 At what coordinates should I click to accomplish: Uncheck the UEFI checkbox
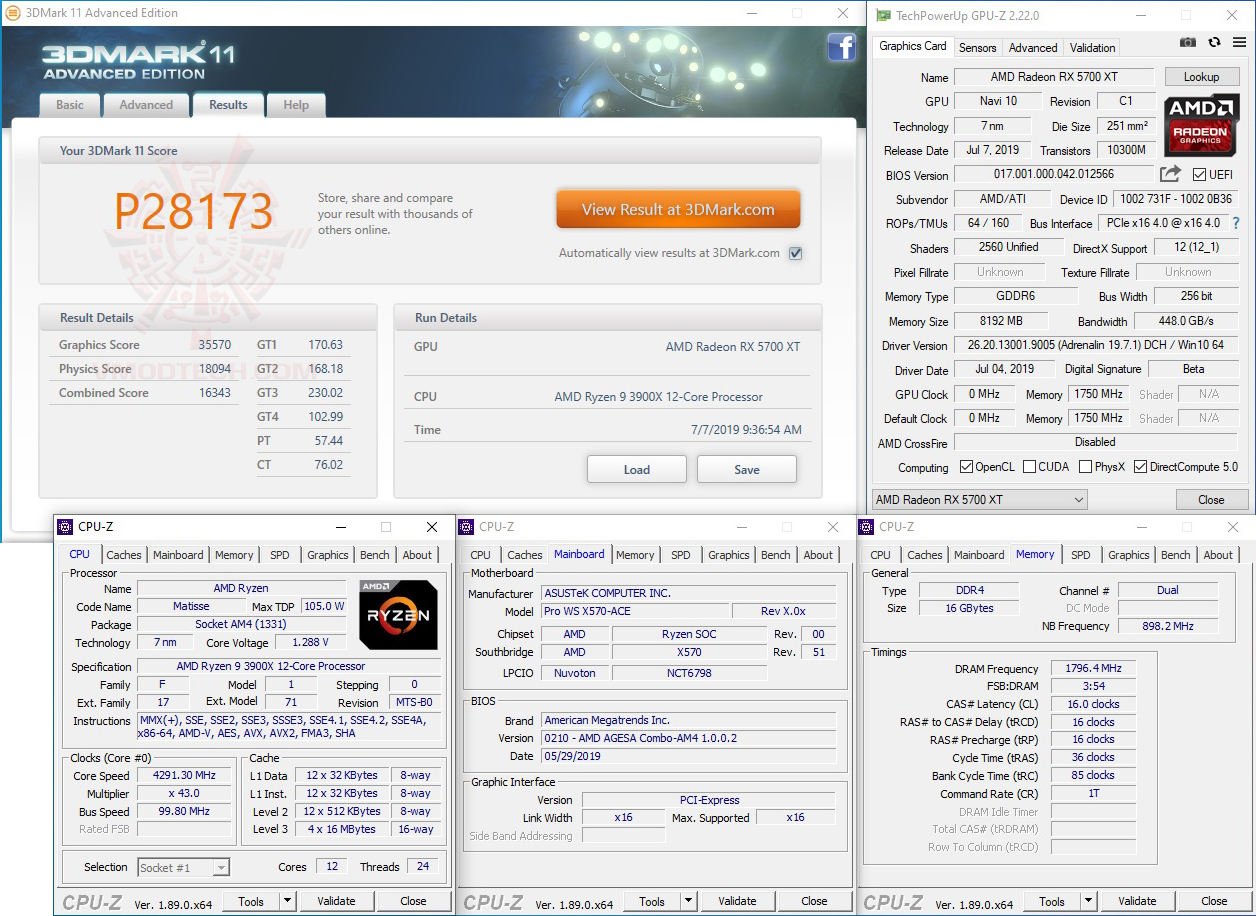pyautogui.click(x=1197, y=174)
